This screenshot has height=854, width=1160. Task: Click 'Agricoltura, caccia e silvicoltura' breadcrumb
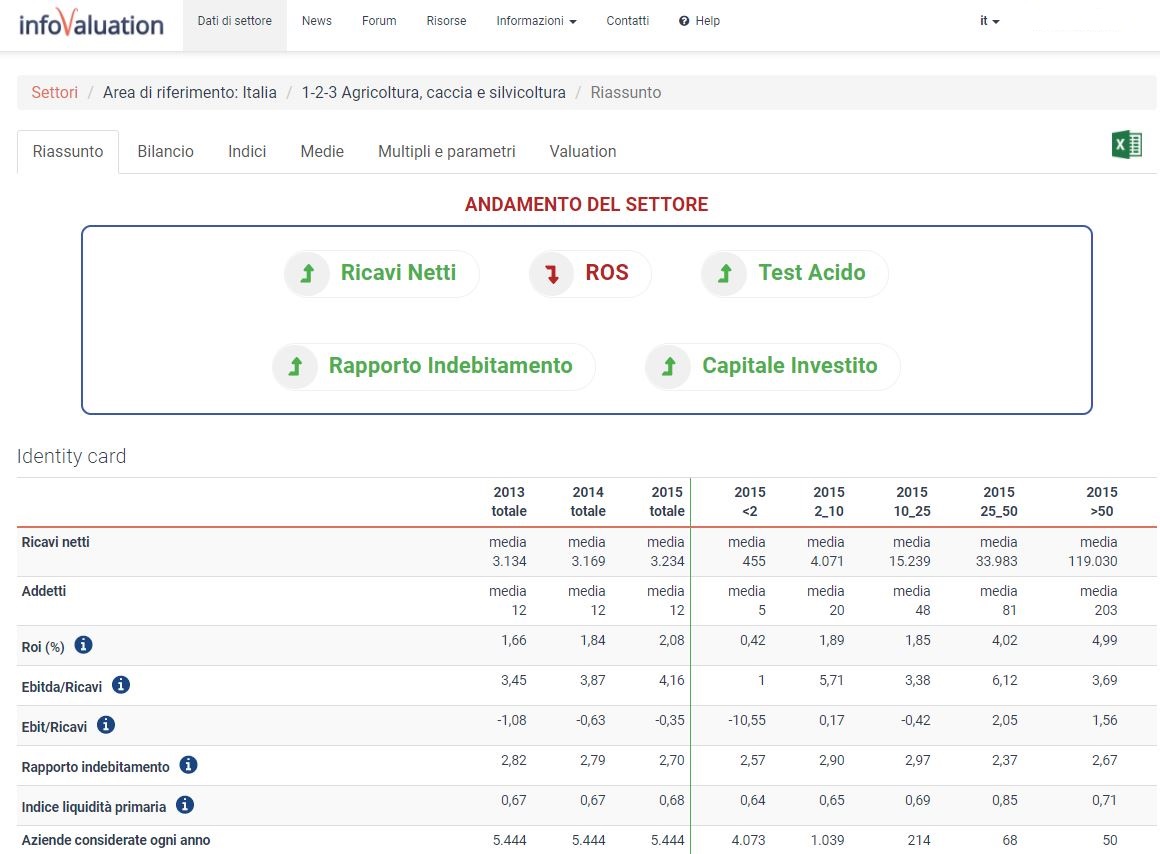[434, 93]
